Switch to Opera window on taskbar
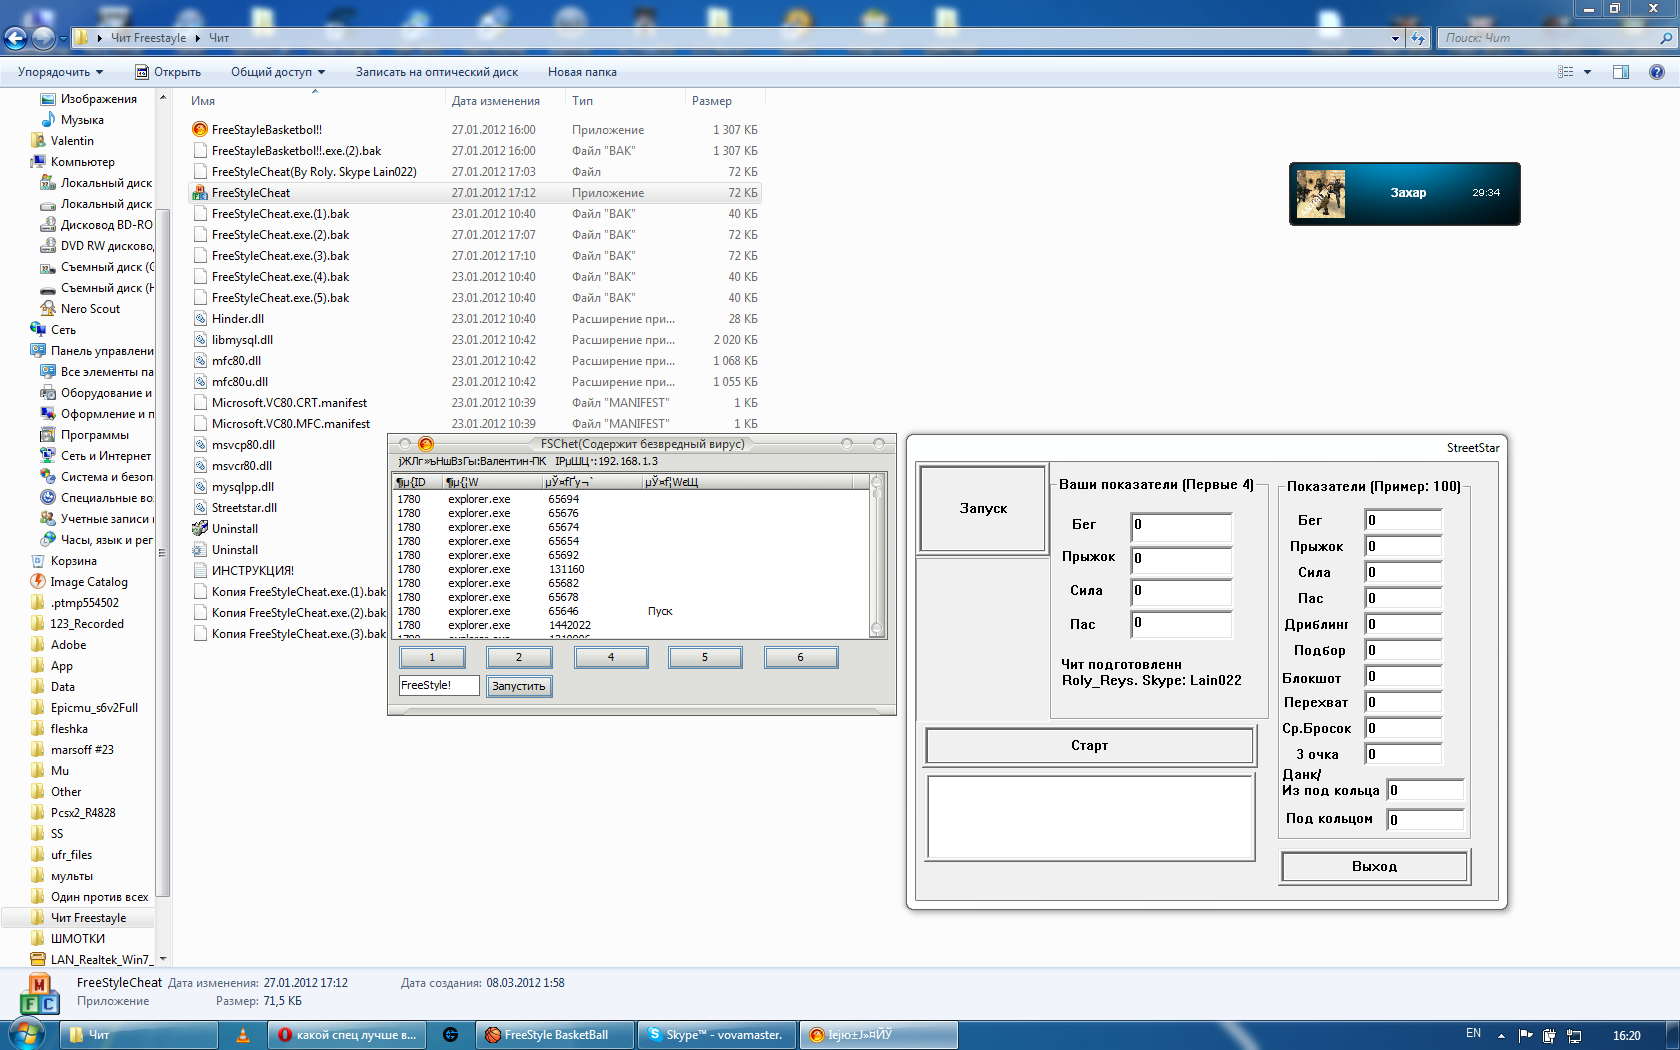Image resolution: width=1680 pixels, height=1050 pixels. 347,1035
